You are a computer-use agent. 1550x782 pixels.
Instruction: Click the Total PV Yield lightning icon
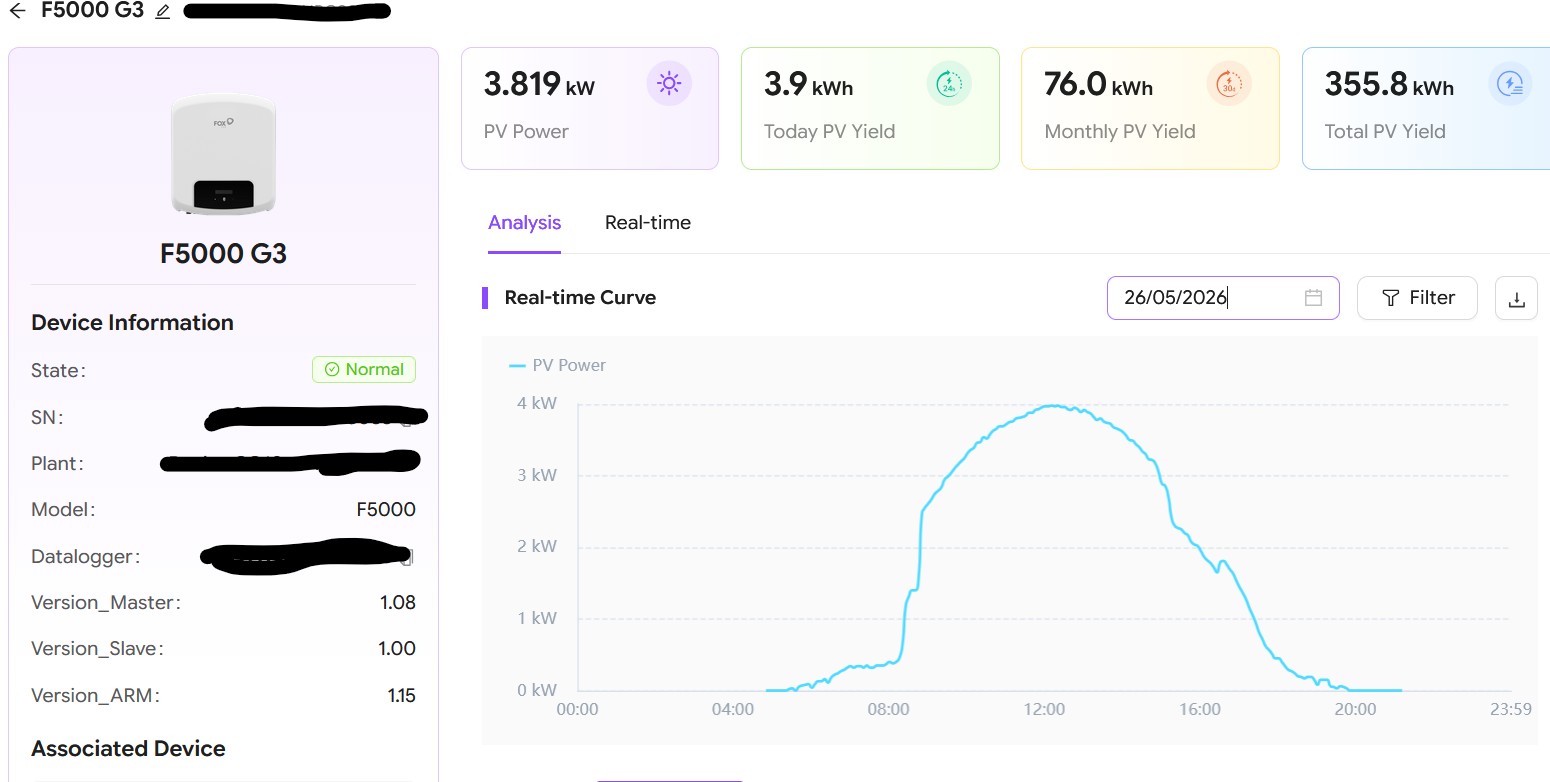[1510, 84]
